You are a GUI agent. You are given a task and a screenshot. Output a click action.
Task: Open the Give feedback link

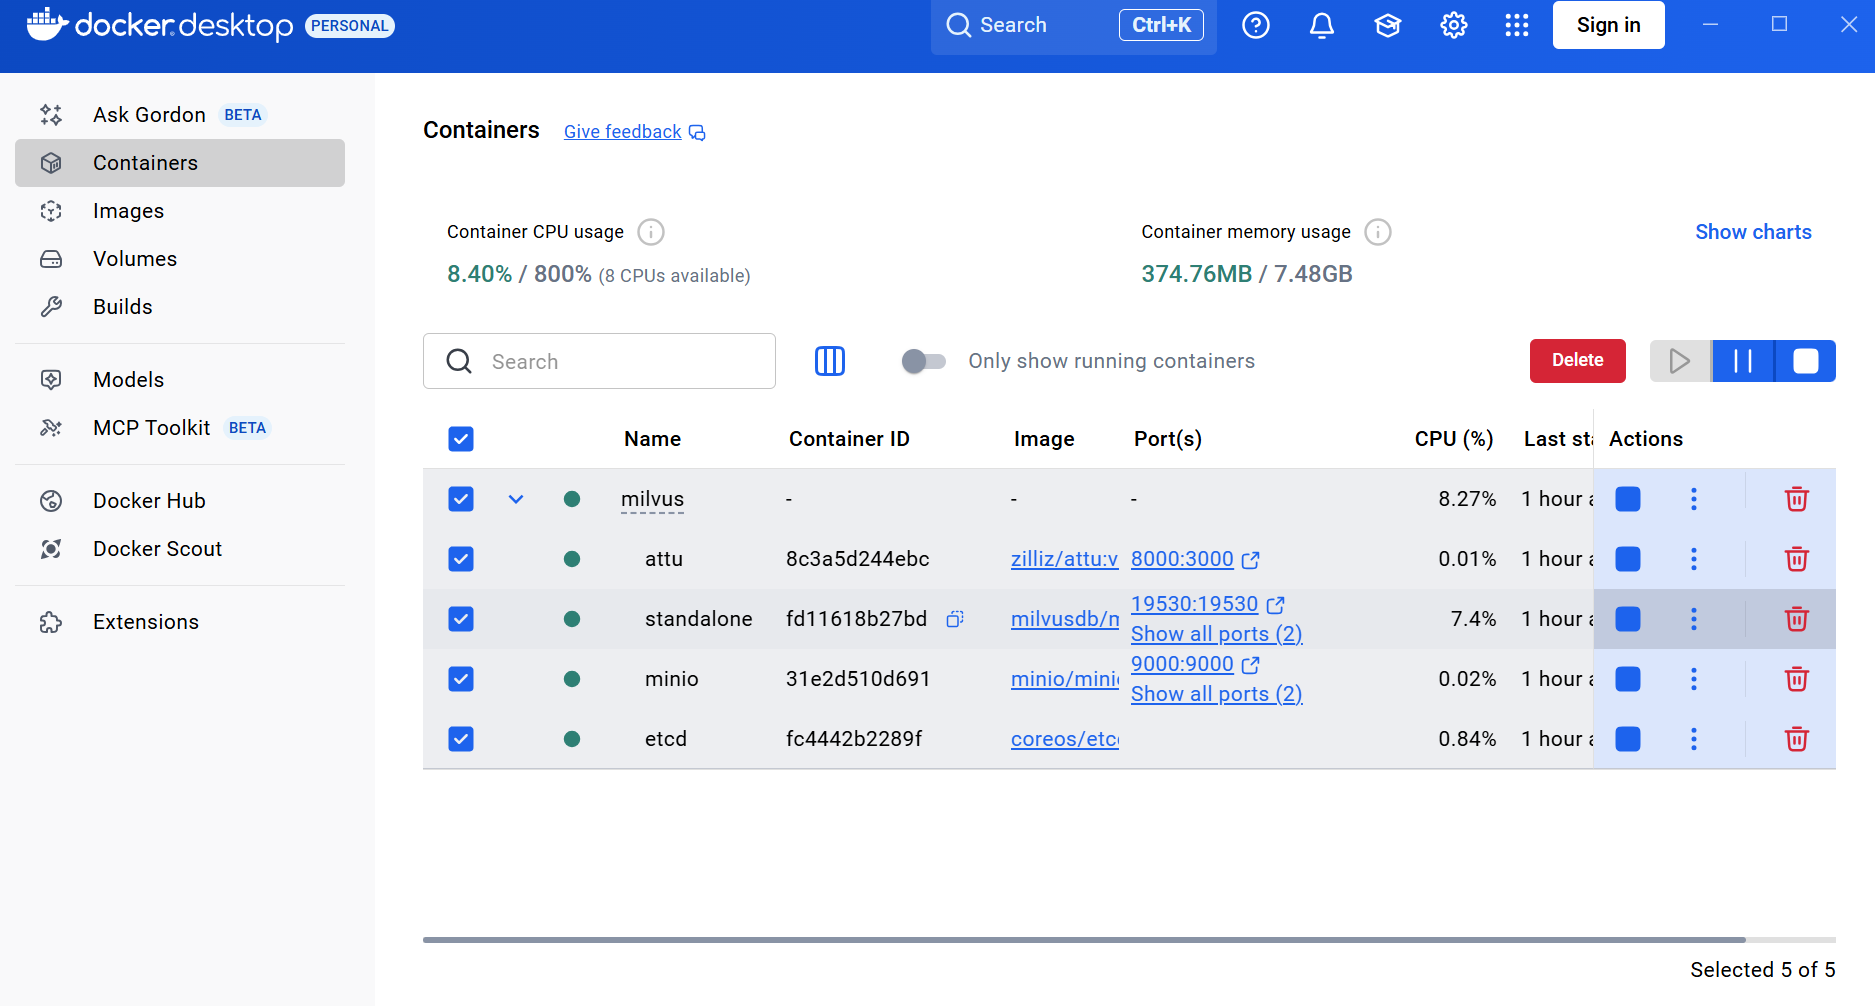pos(622,132)
